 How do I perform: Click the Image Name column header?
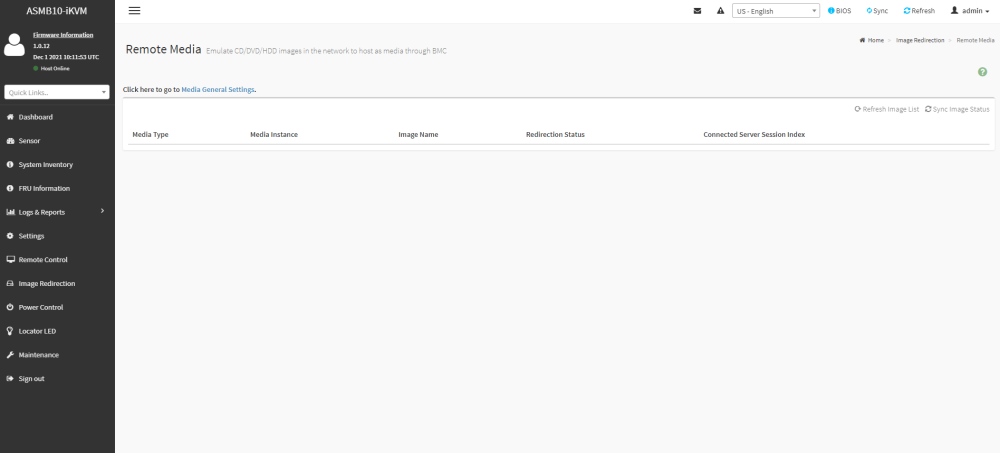click(418, 135)
